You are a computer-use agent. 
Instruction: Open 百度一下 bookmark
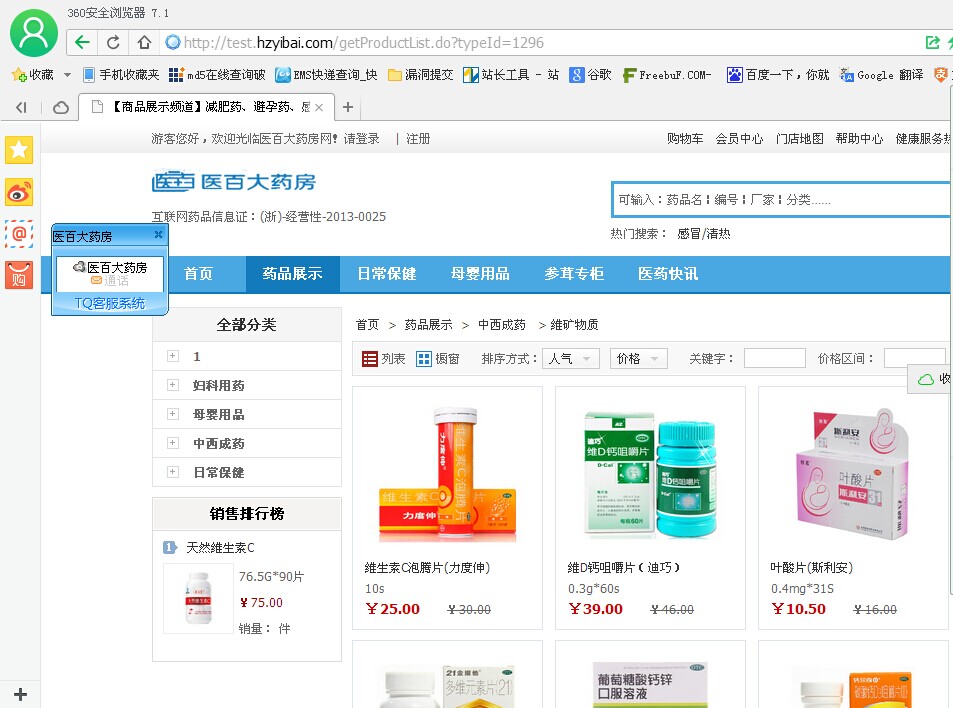[x=778, y=75]
